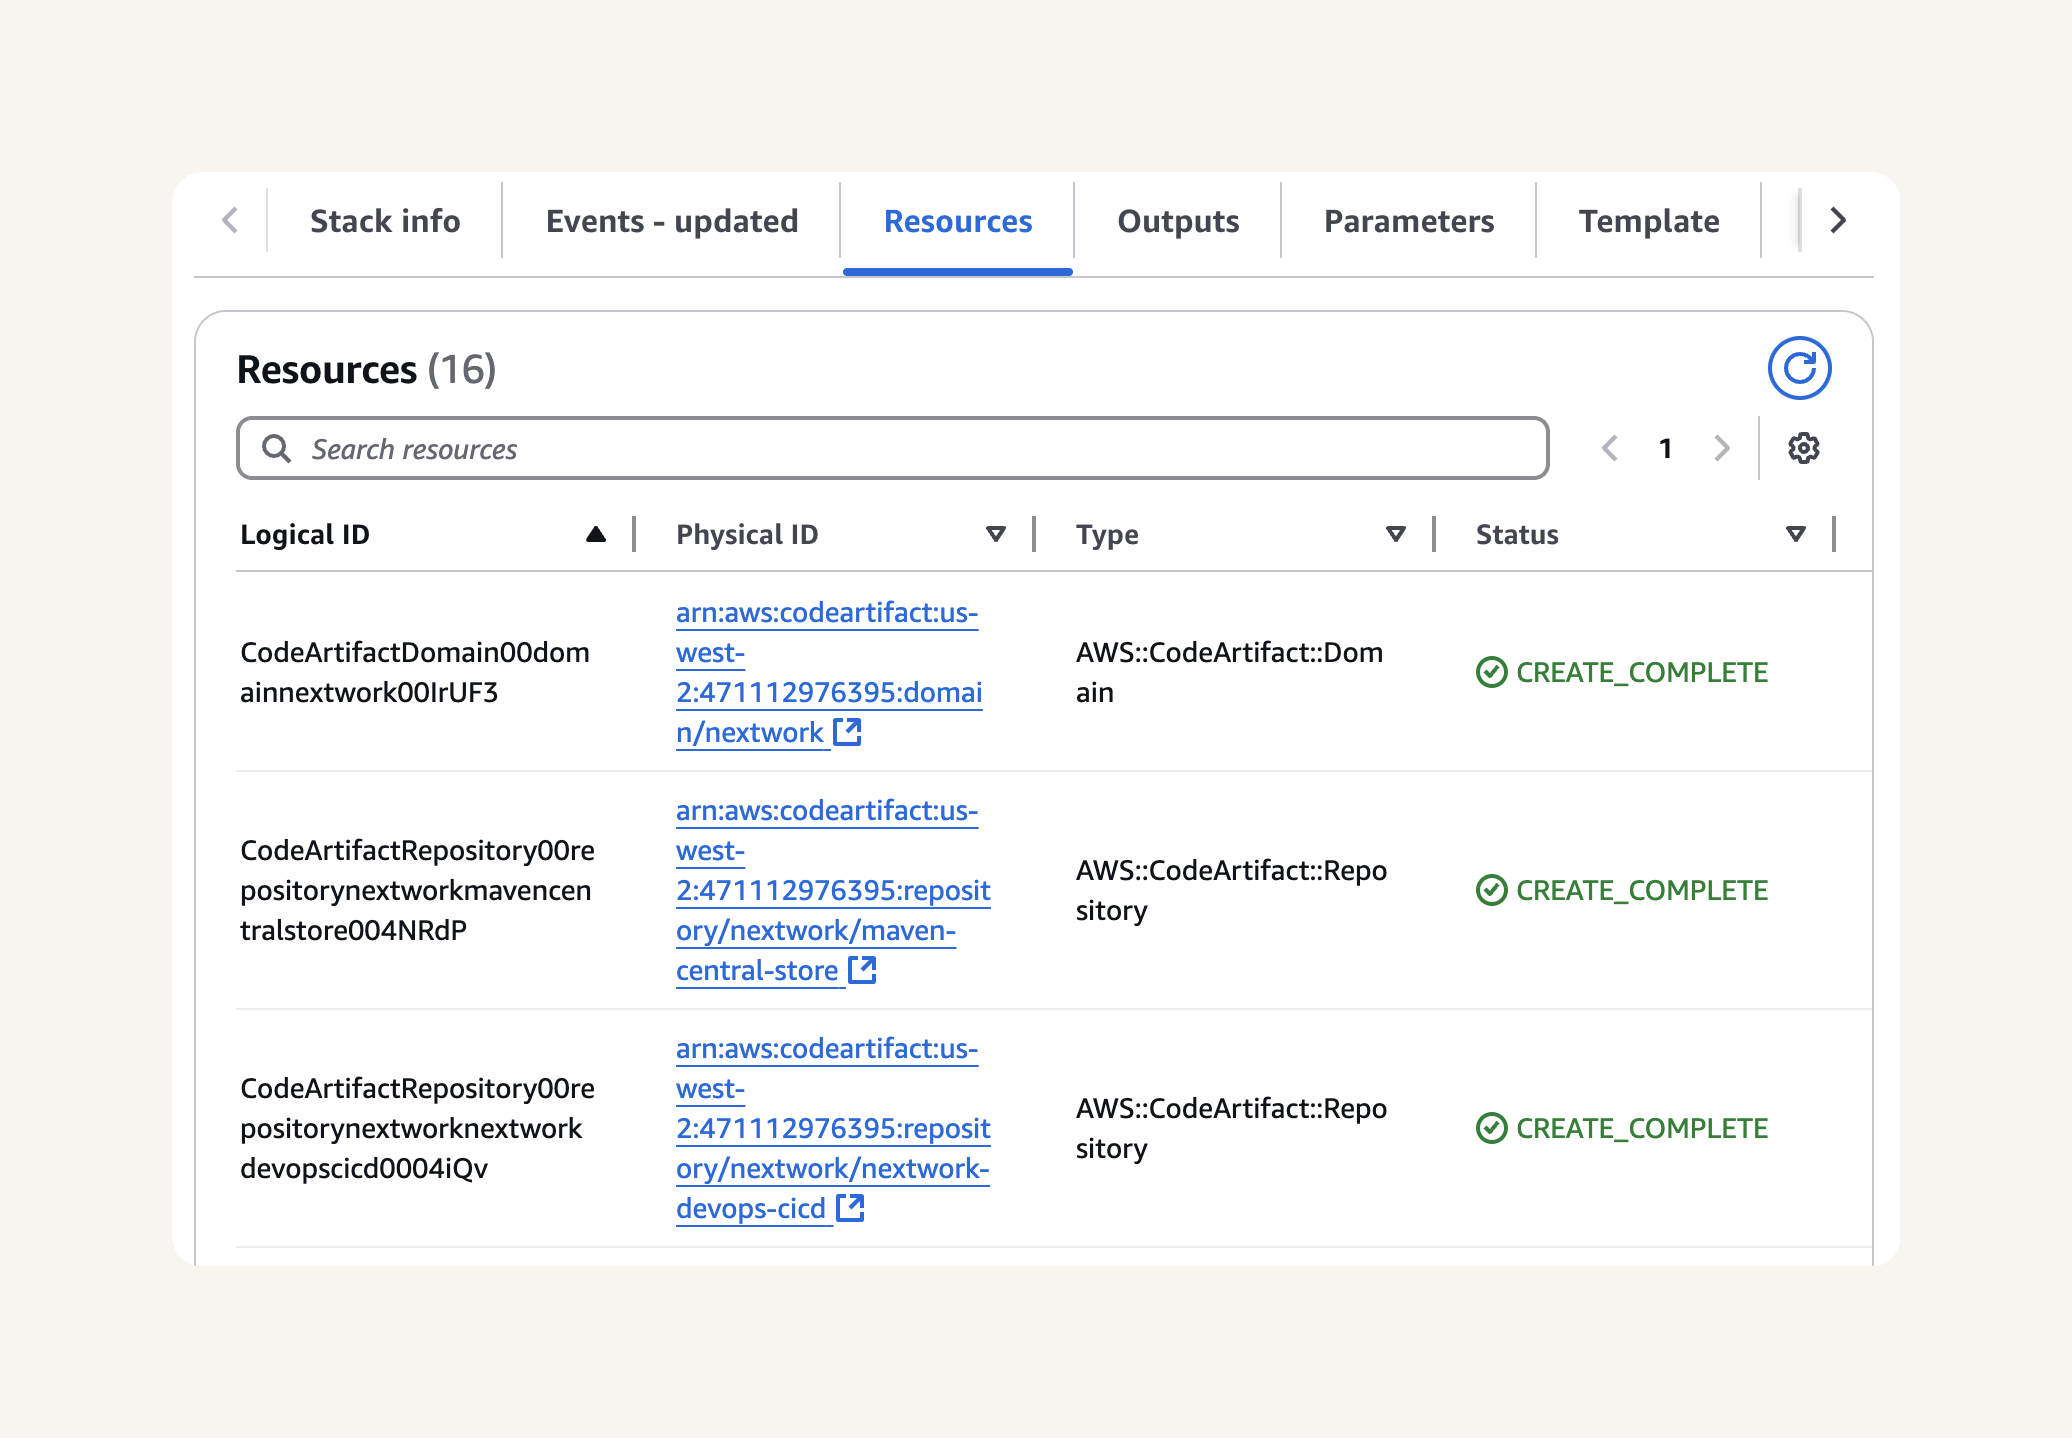Image resolution: width=2072 pixels, height=1438 pixels.
Task: Click page number 1
Action: [x=1666, y=448]
